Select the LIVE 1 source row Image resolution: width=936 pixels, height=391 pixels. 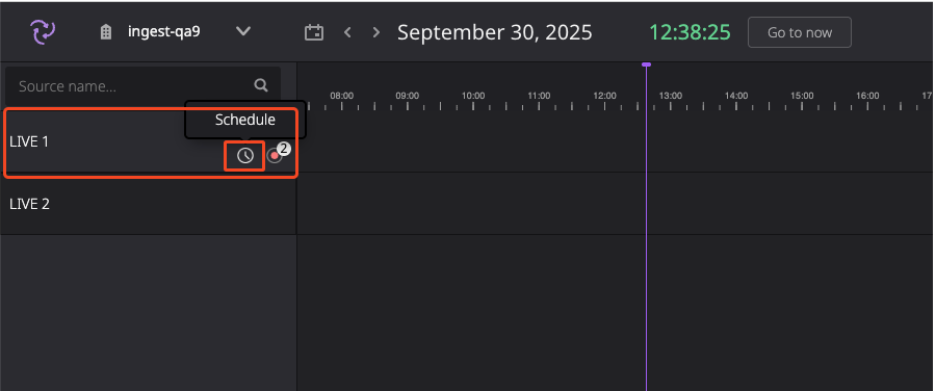click(148, 142)
